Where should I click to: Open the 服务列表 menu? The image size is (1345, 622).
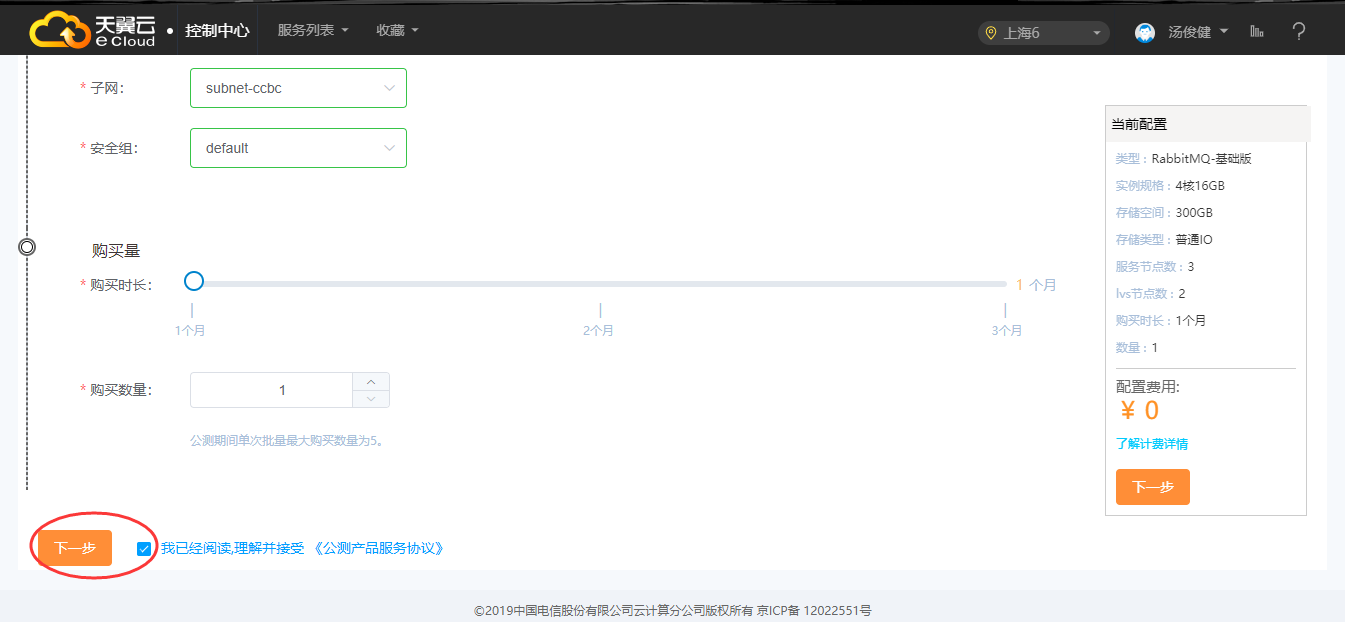313,30
